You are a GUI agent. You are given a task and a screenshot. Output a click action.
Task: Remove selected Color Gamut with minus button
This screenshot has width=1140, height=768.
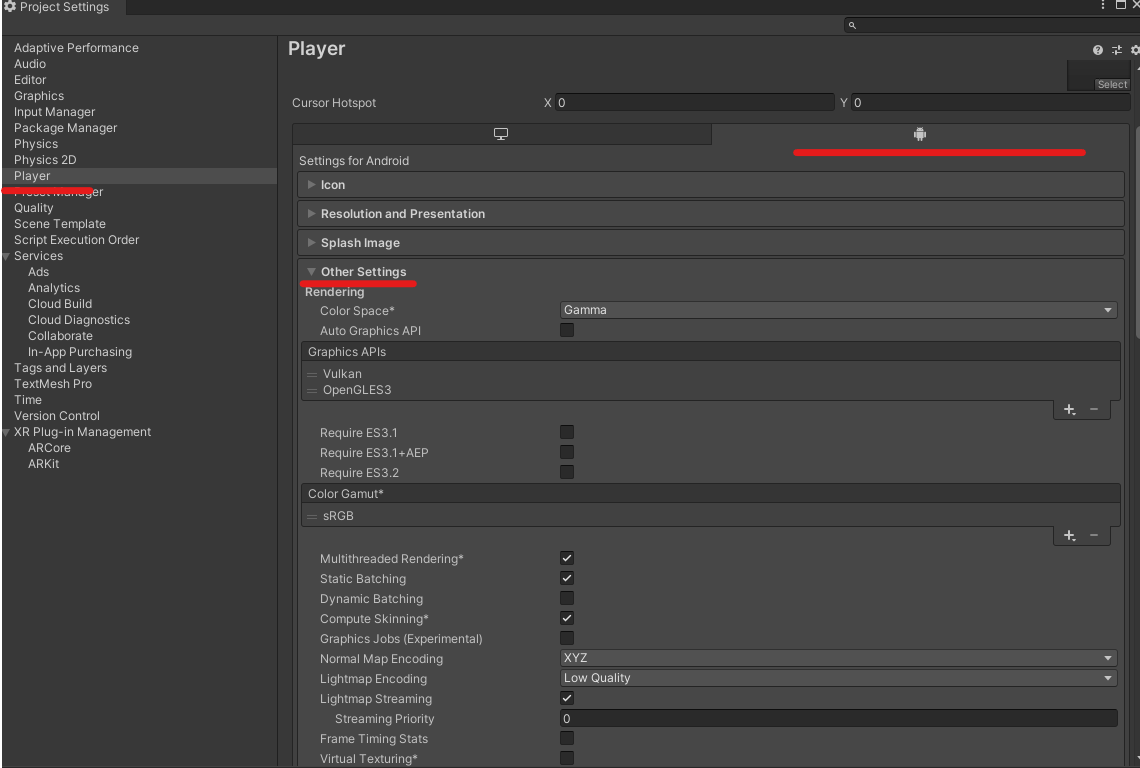click(x=1093, y=535)
